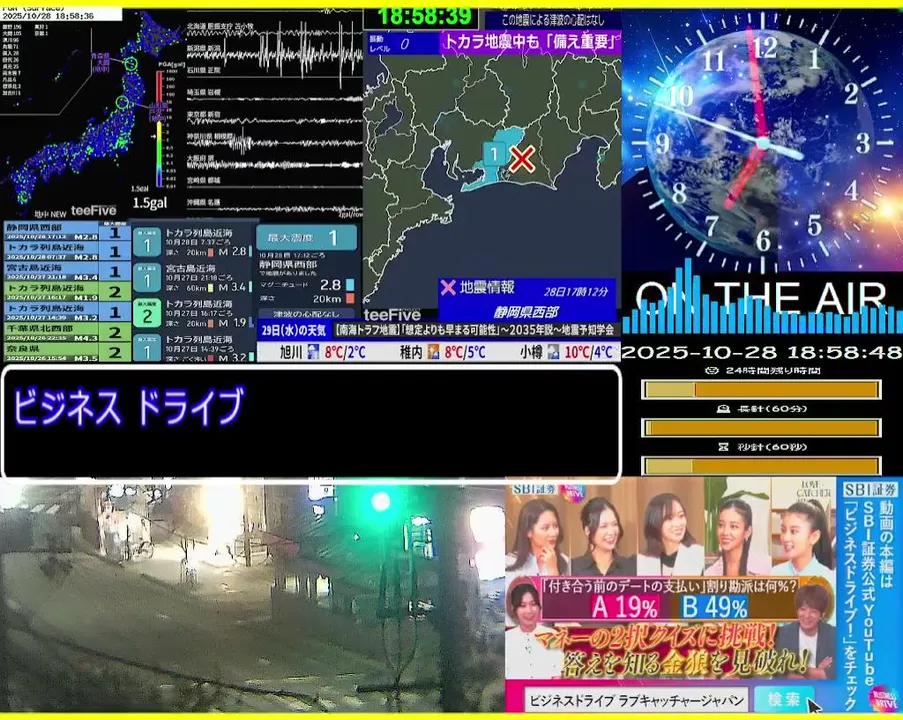This screenshot has height=720, width=903.
Task: Select the トカラ列島近海 M1.9 row in the left list
Action: pyautogui.click(x=67, y=291)
